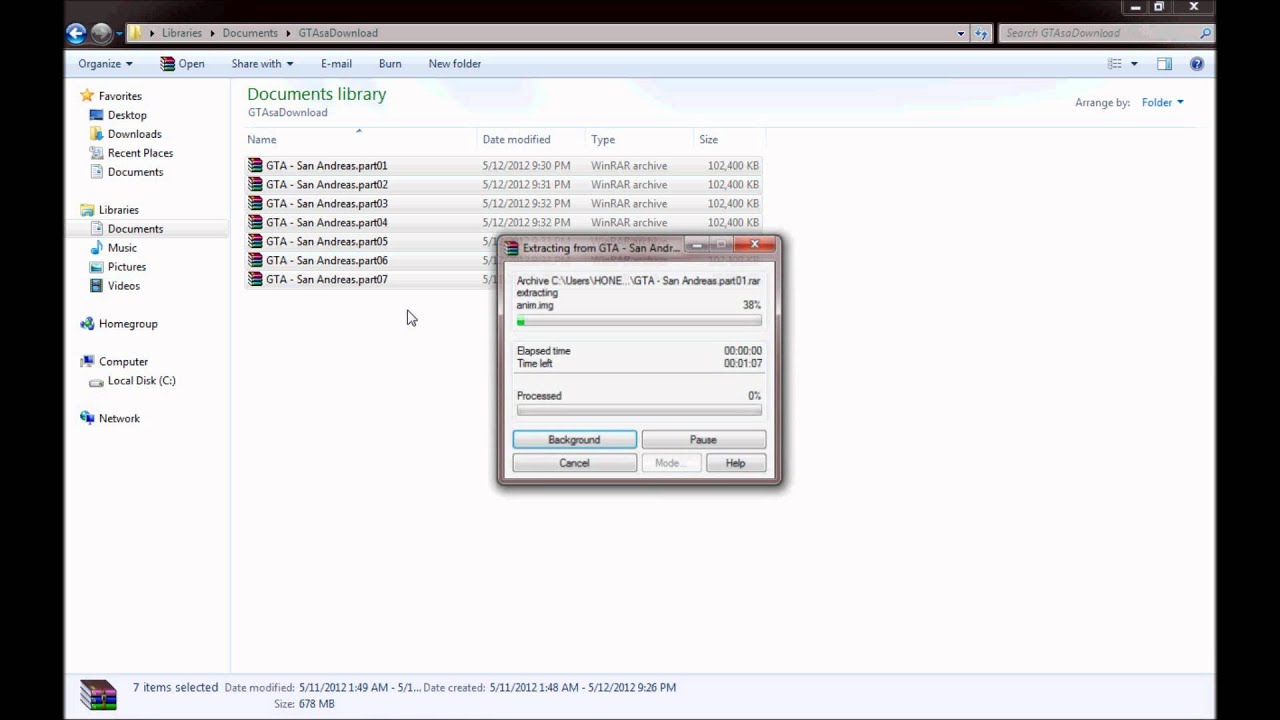Expand the Share with dropdown
Screen dimensions: 1280x720
pyautogui.click(x=262, y=64)
